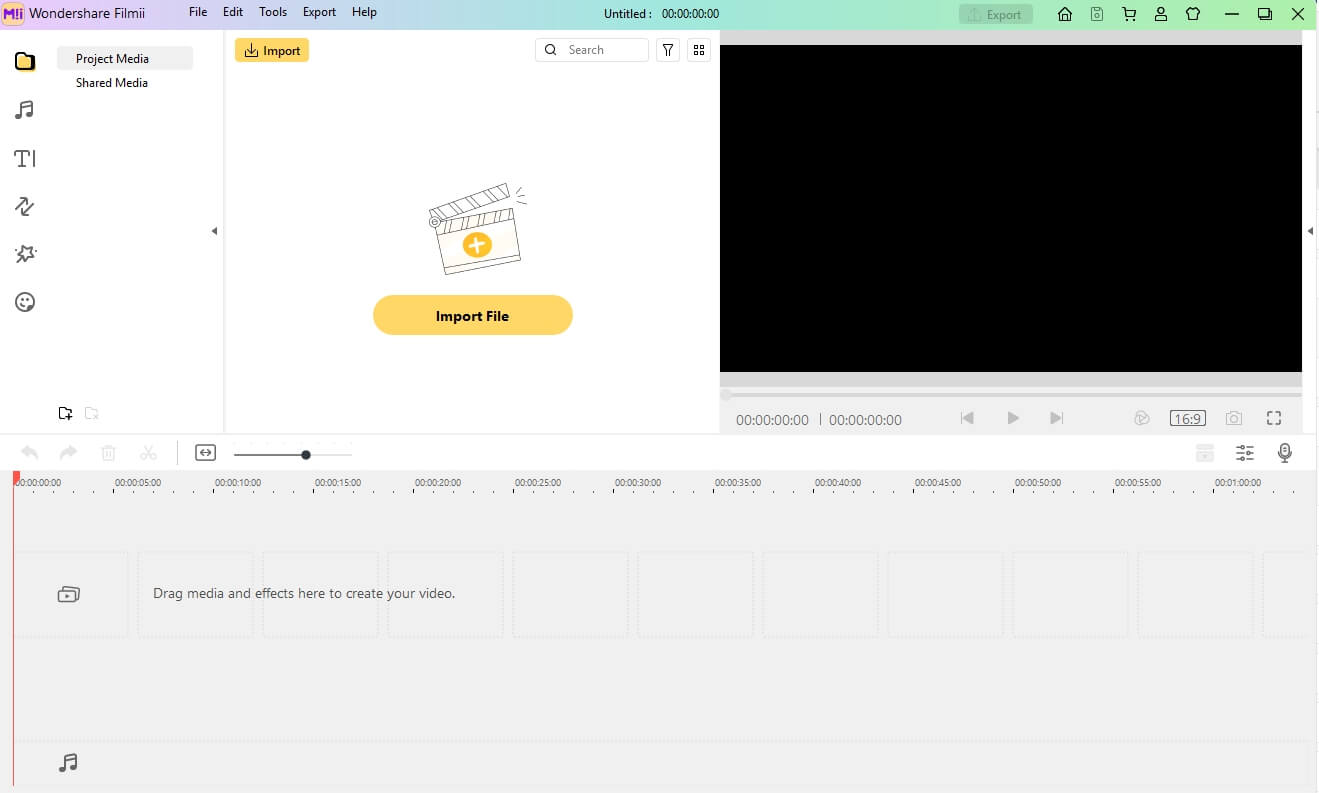The image size is (1319, 793).
Task: Open the File menu
Action: tap(198, 12)
